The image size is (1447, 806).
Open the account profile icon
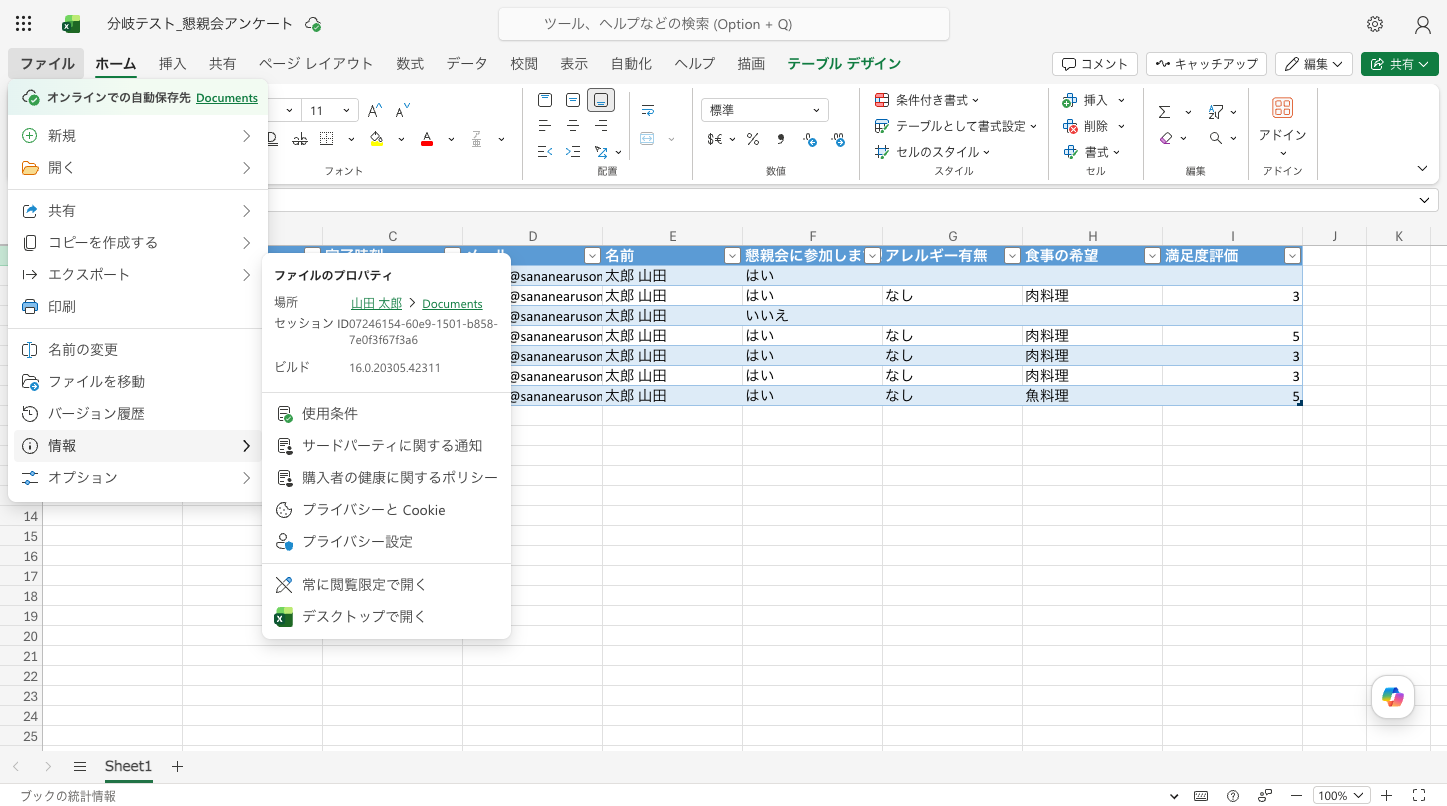(x=1422, y=24)
